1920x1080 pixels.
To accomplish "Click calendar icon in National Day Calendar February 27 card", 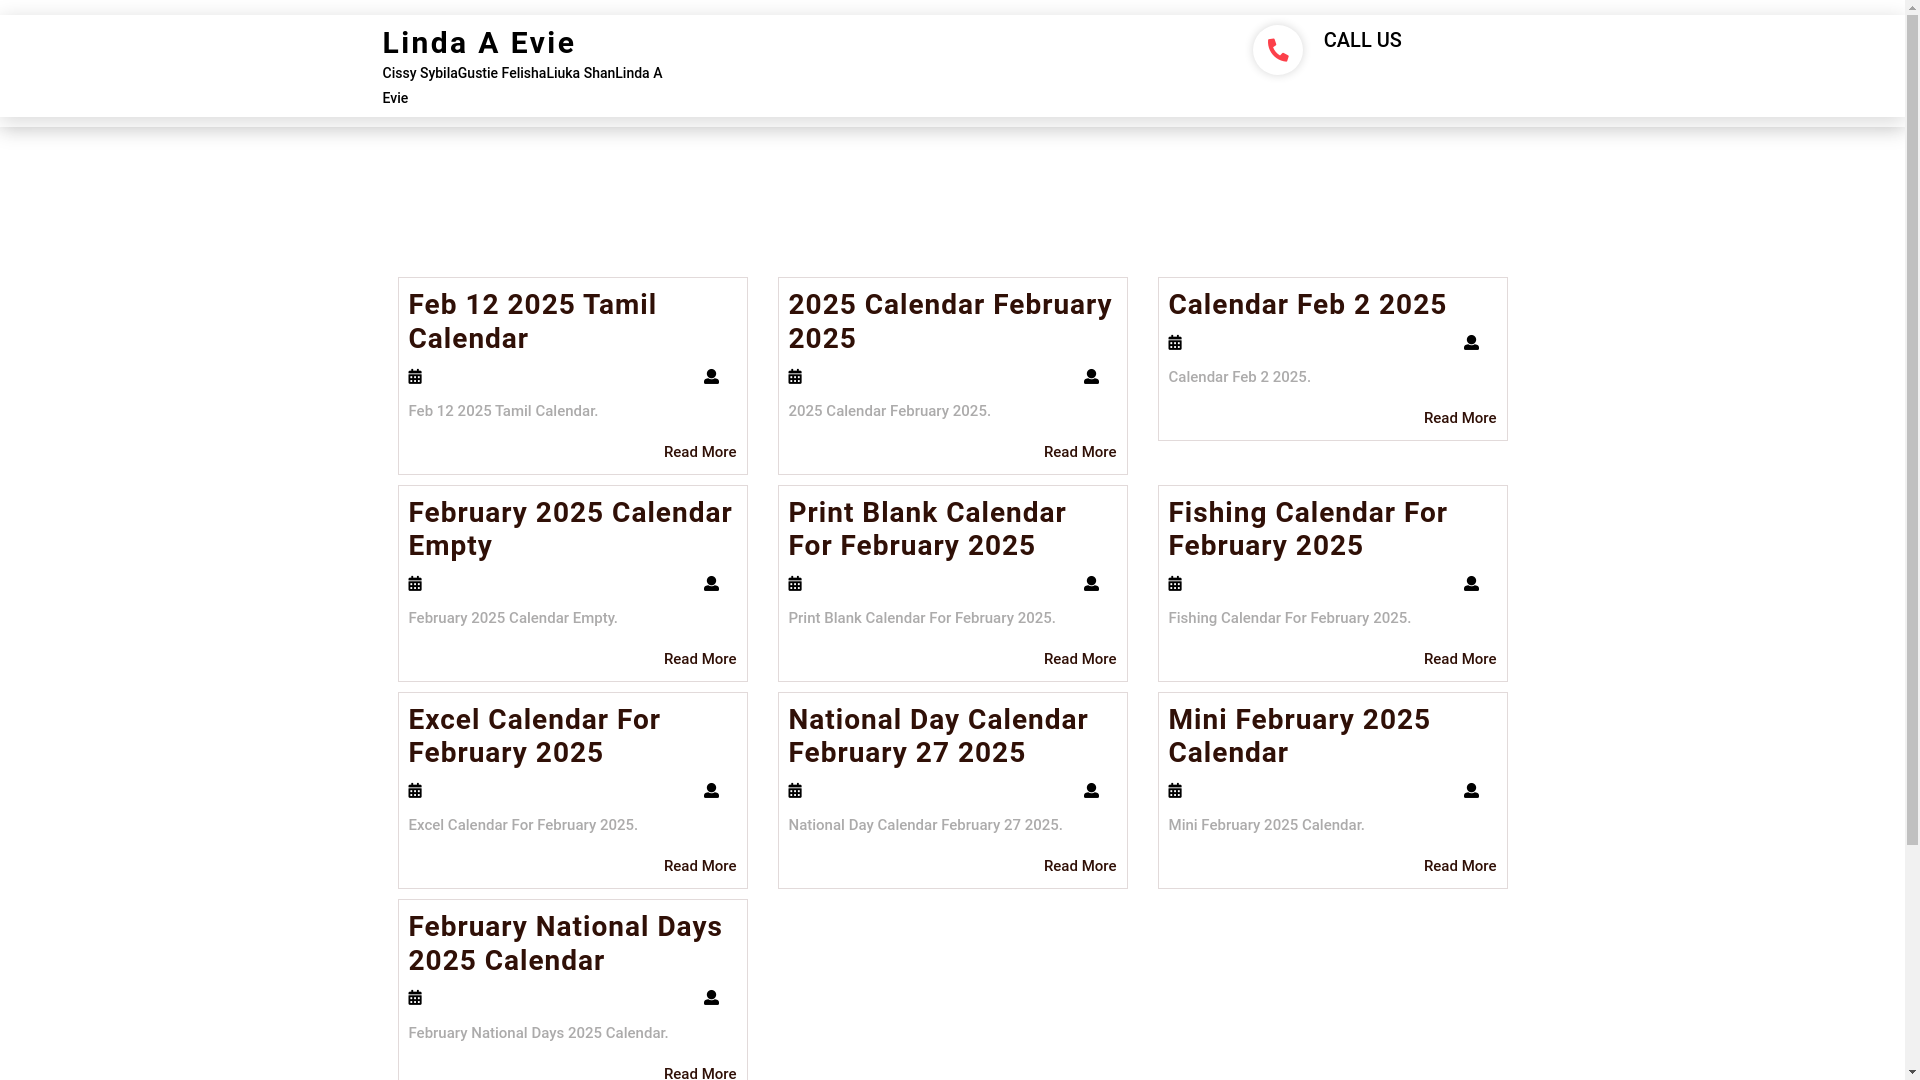I will (x=795, y=791).
